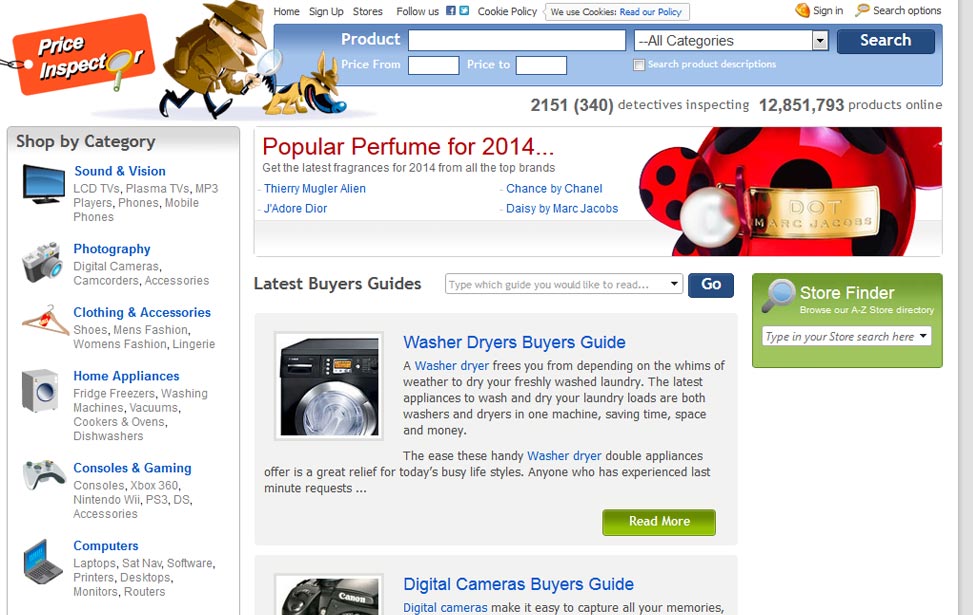Open the Photography category link
The height and width of the screenshot is (615, 973).
112,249
